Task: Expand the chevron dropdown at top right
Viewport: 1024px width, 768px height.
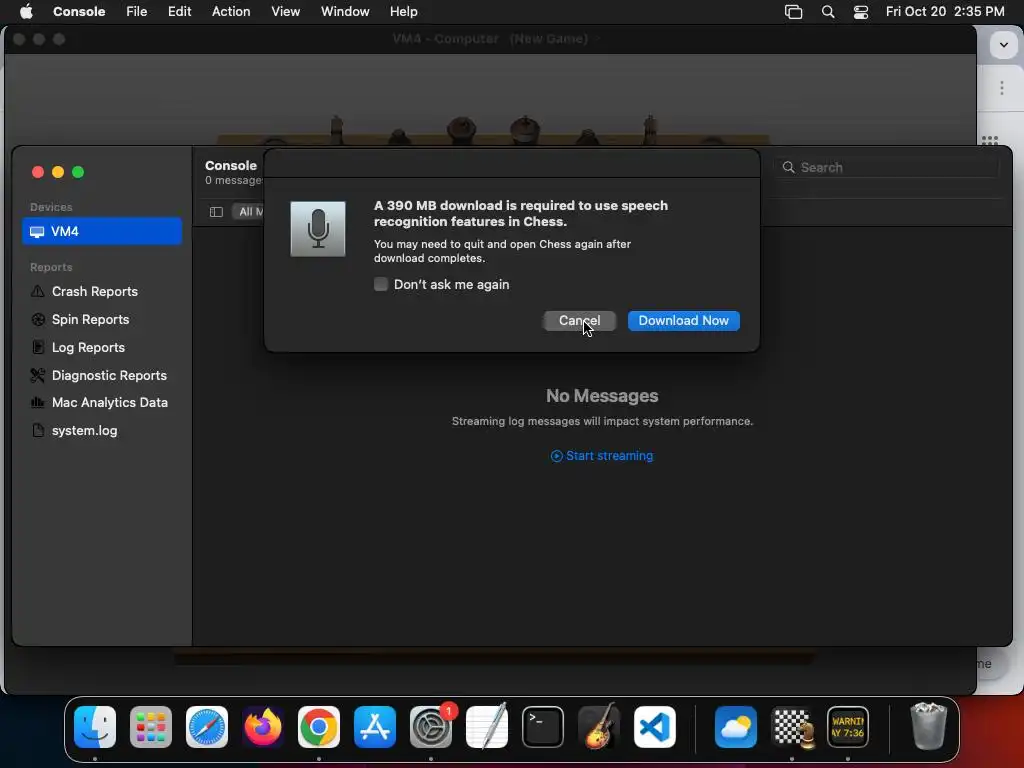Action: point(1004,45)
